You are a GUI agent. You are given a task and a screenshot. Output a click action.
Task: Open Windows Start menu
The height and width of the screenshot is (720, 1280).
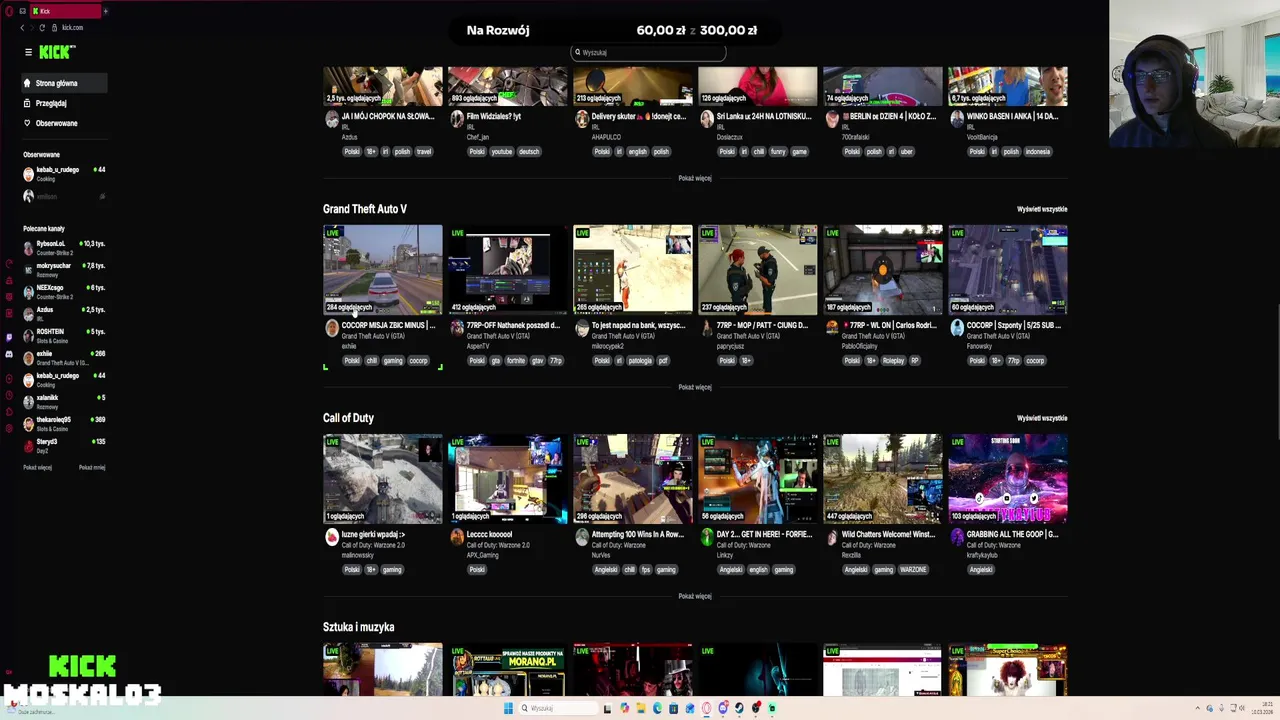coord(508,708)
